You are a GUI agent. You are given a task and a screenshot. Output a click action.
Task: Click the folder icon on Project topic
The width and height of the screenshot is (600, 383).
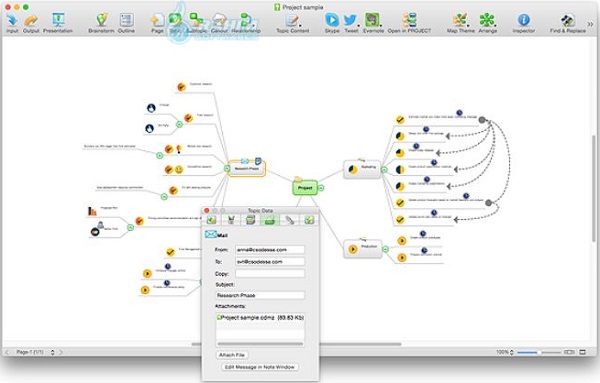(298, 179)
